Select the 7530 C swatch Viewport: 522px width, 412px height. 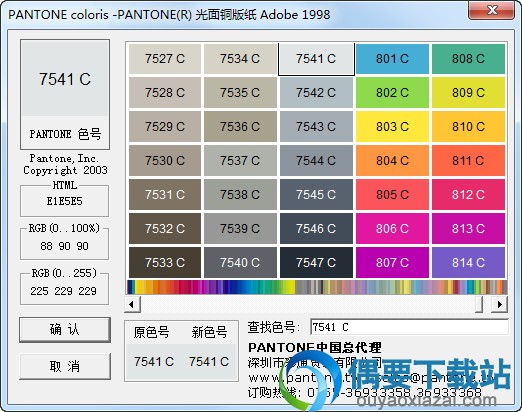[x=165, y=161]
